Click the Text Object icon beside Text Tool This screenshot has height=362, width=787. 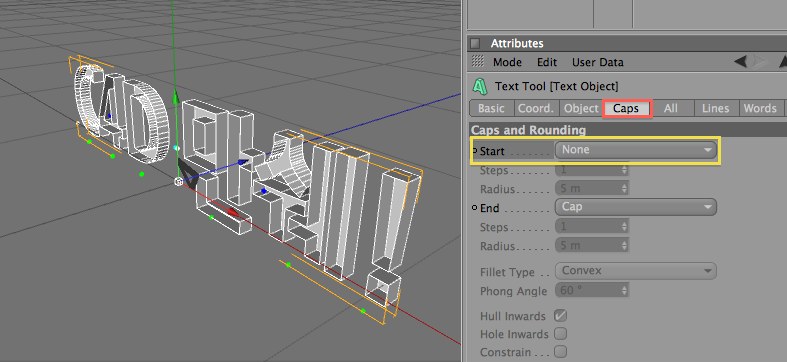click(x=480, y=86)
